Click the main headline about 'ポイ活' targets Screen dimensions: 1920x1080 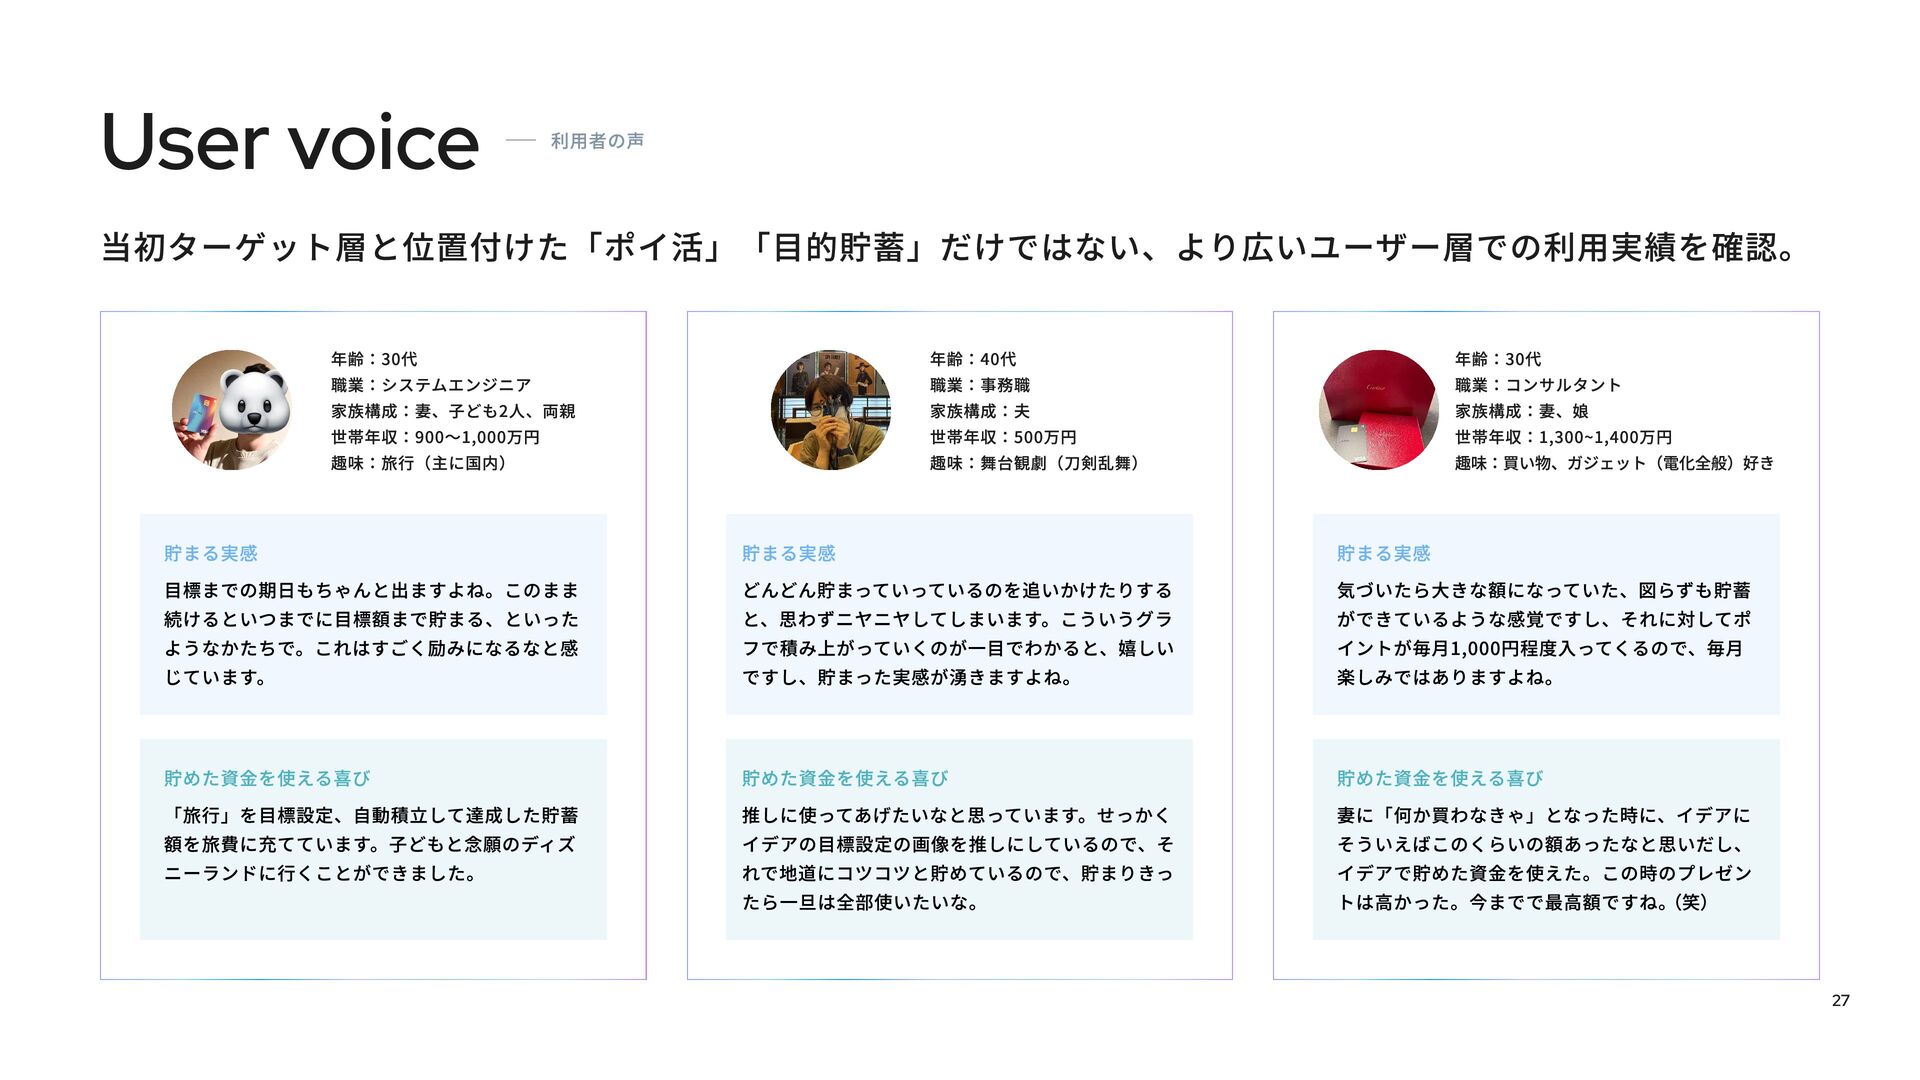coord(950,247)
